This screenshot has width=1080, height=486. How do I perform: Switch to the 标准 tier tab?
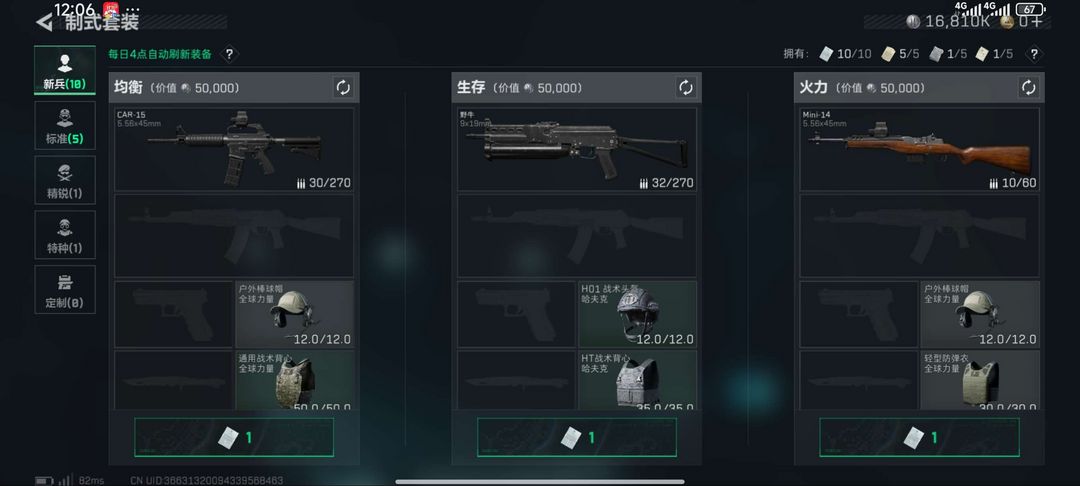click(65, 125)
